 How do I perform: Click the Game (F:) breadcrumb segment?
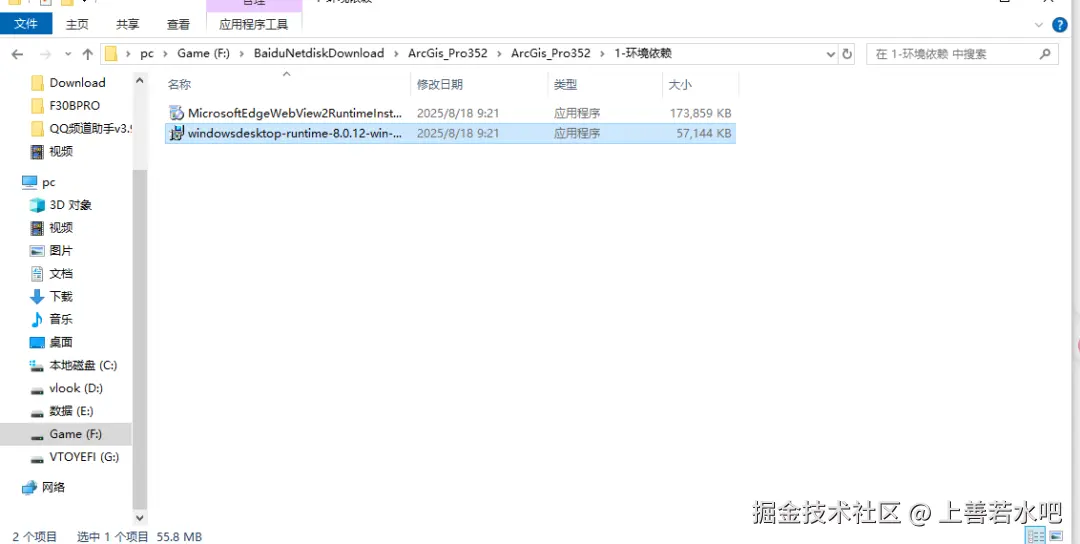tap(203, 53)
